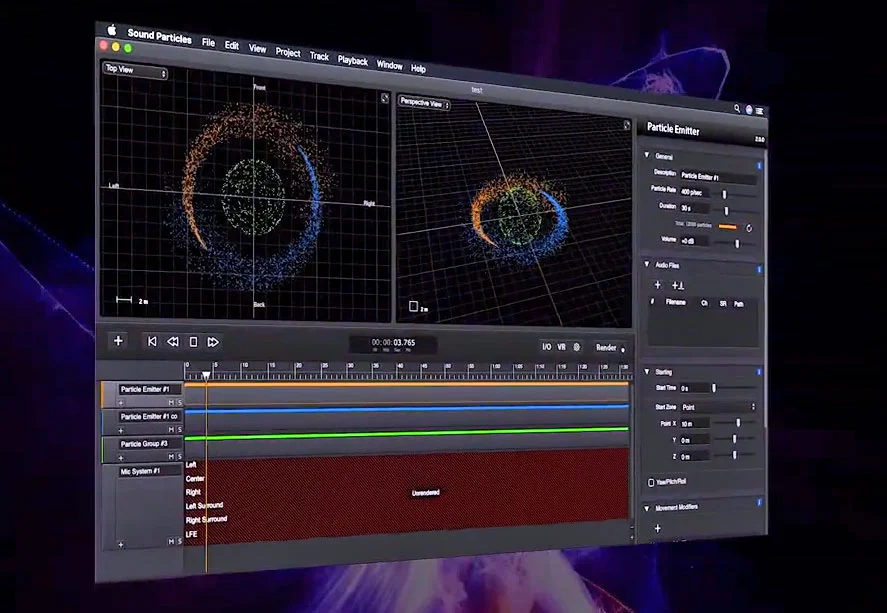Refresh the total particles count
This screenshot has height=613, width=887.
point(749,228)
